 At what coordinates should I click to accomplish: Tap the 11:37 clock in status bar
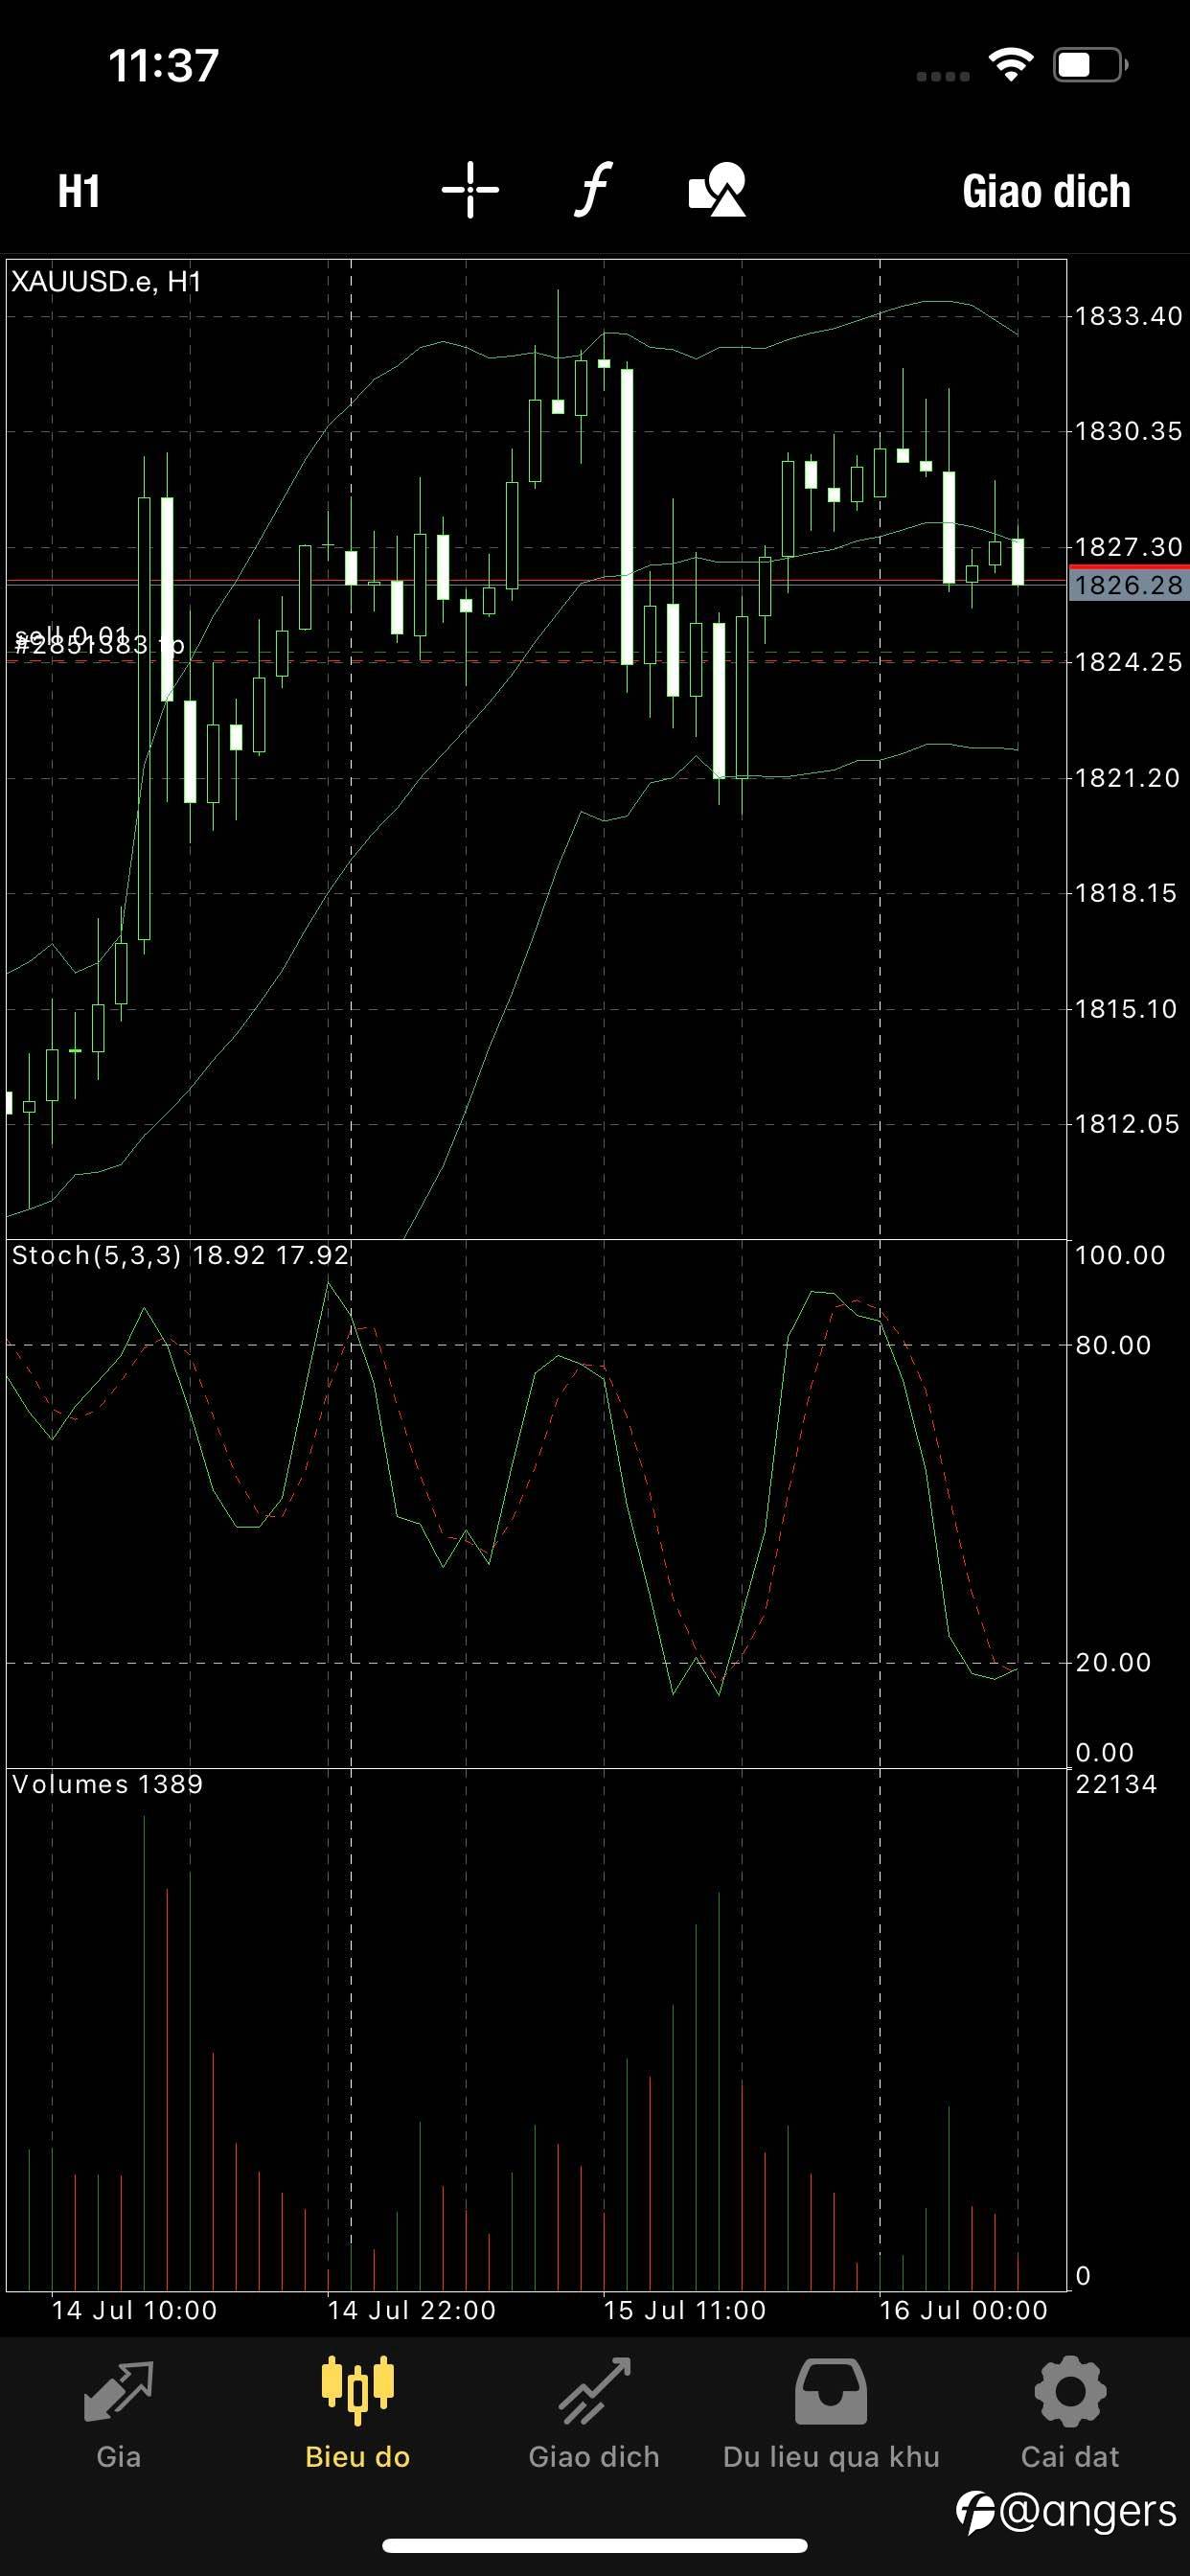click(x=163, y=66)
